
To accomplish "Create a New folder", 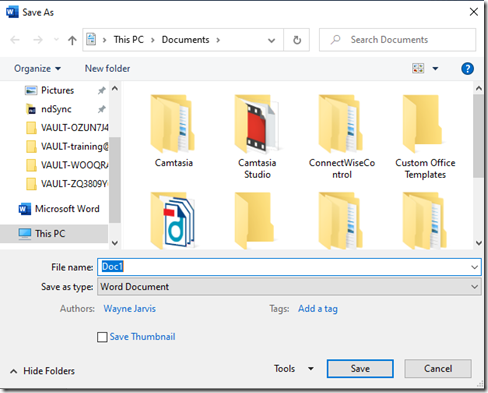I will coord(107,69).
